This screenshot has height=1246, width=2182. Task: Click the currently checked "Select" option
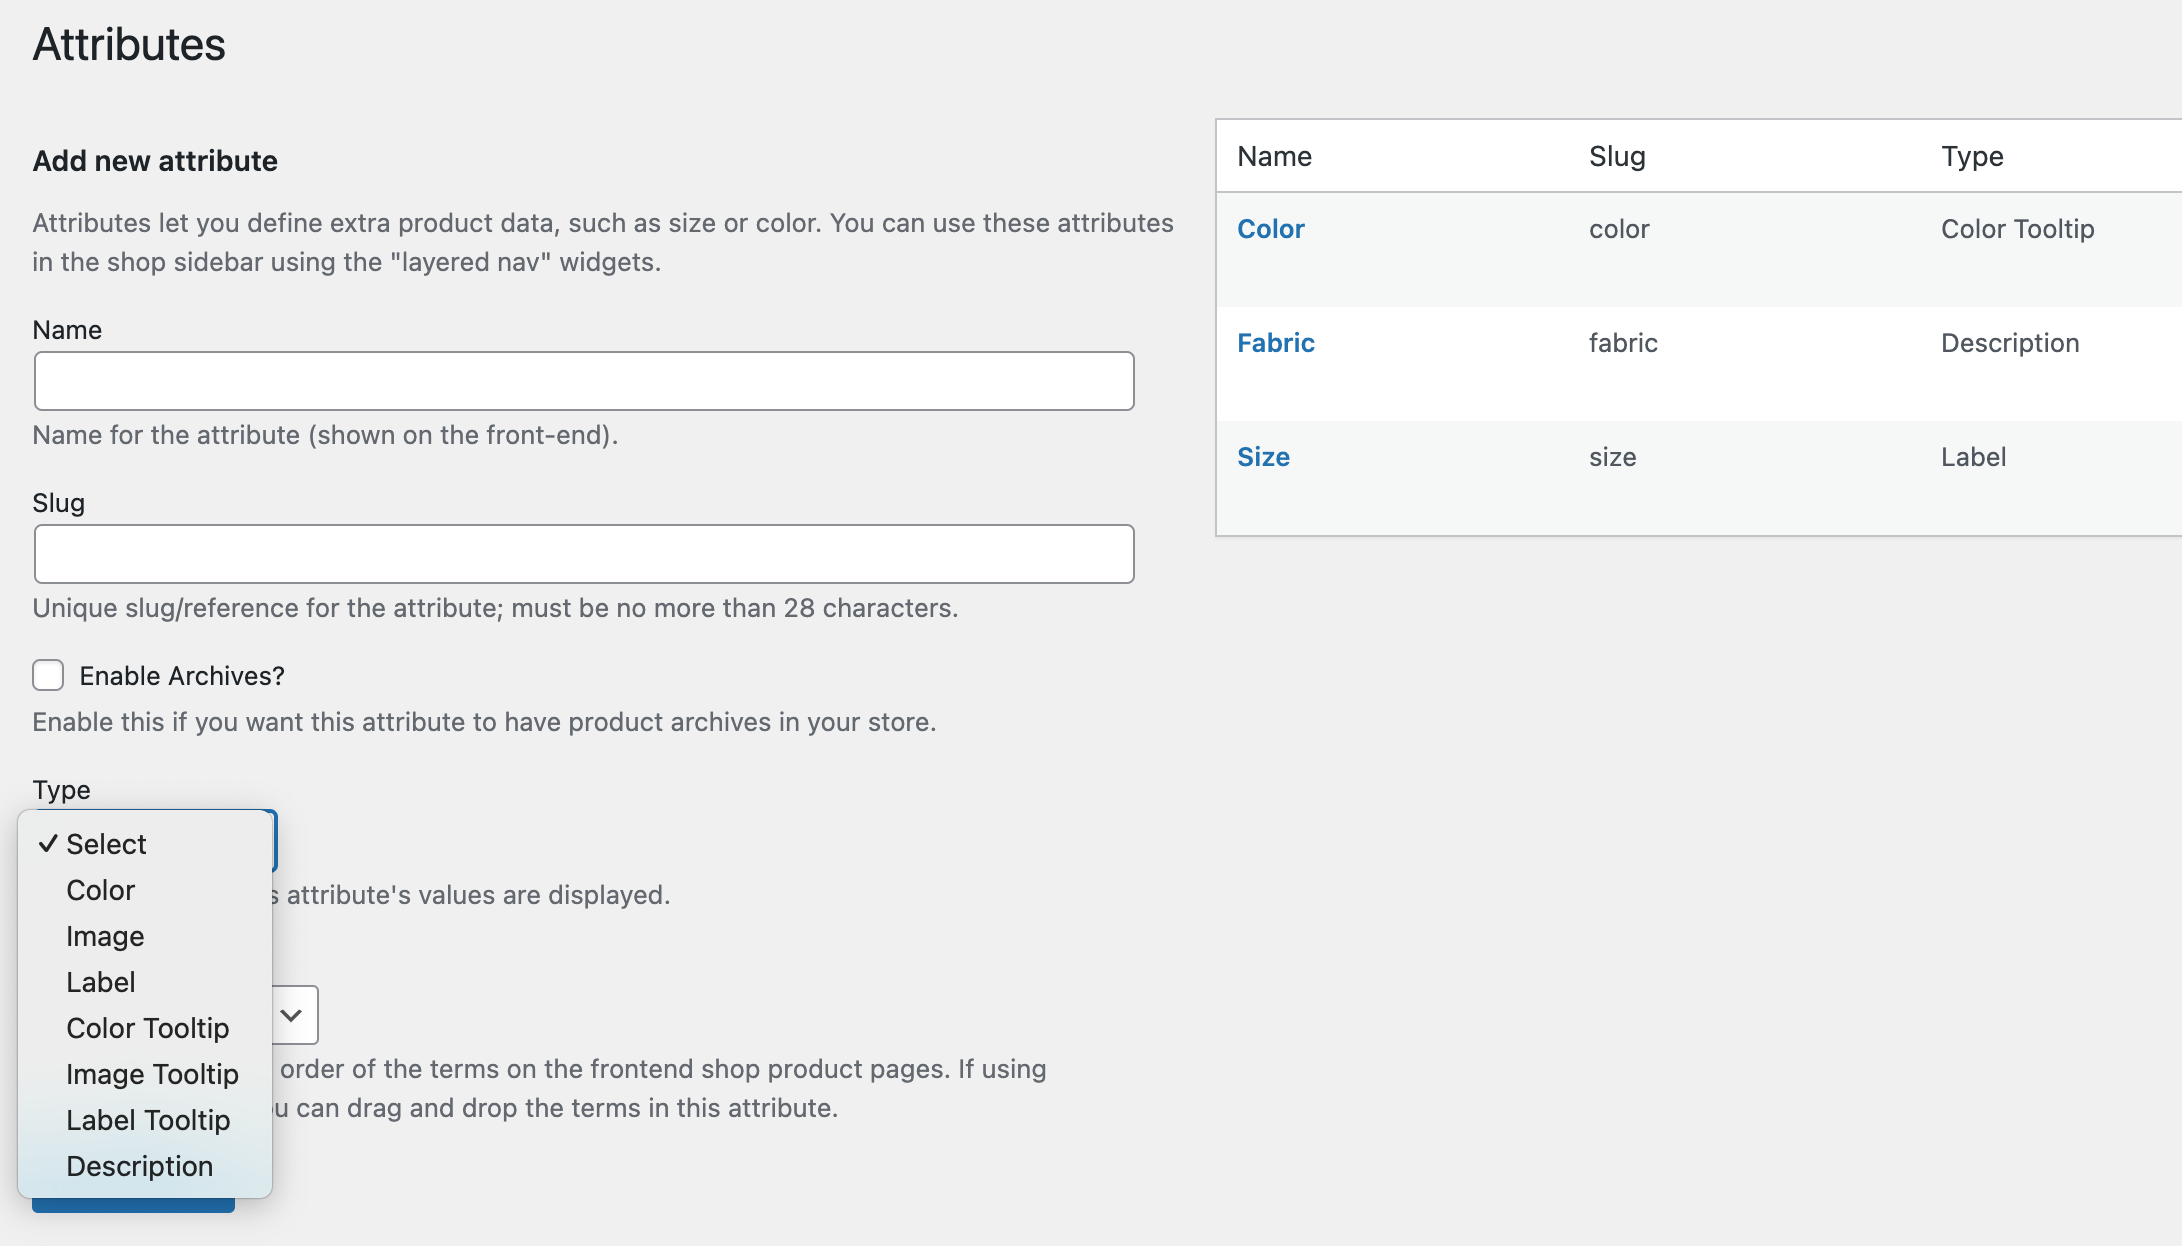(x=106, y=844)
